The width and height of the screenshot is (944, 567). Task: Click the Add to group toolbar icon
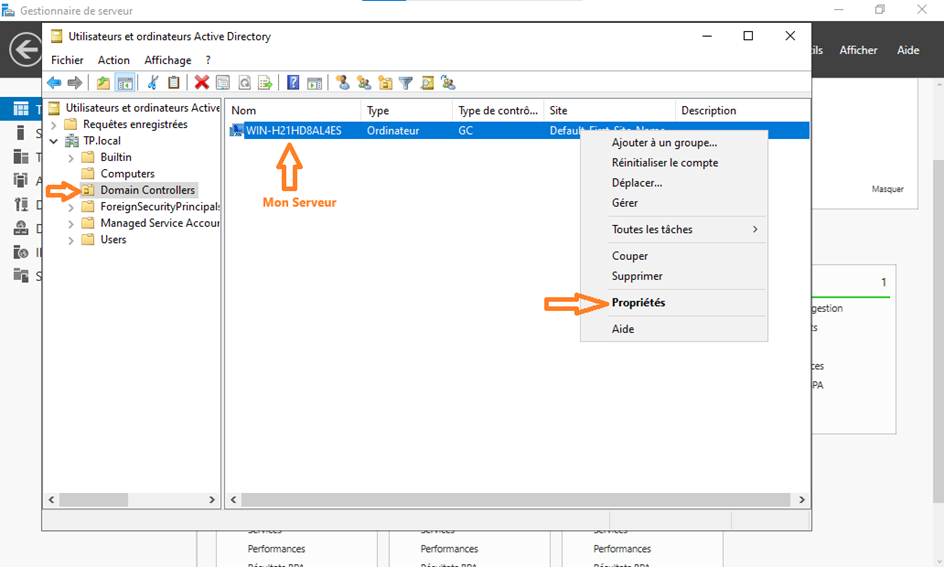click(x=448, y=82)
